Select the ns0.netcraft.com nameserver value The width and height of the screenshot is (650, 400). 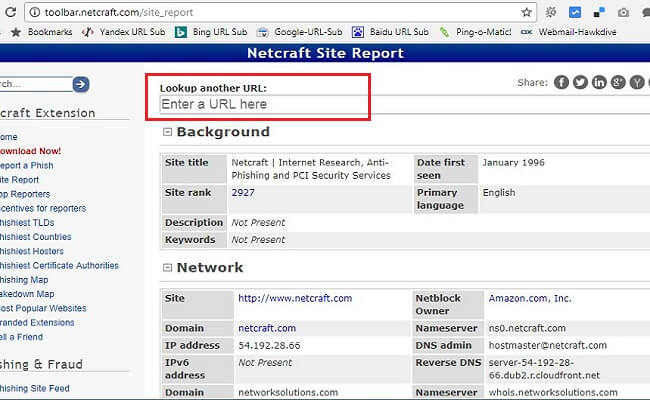pos(527,328)
